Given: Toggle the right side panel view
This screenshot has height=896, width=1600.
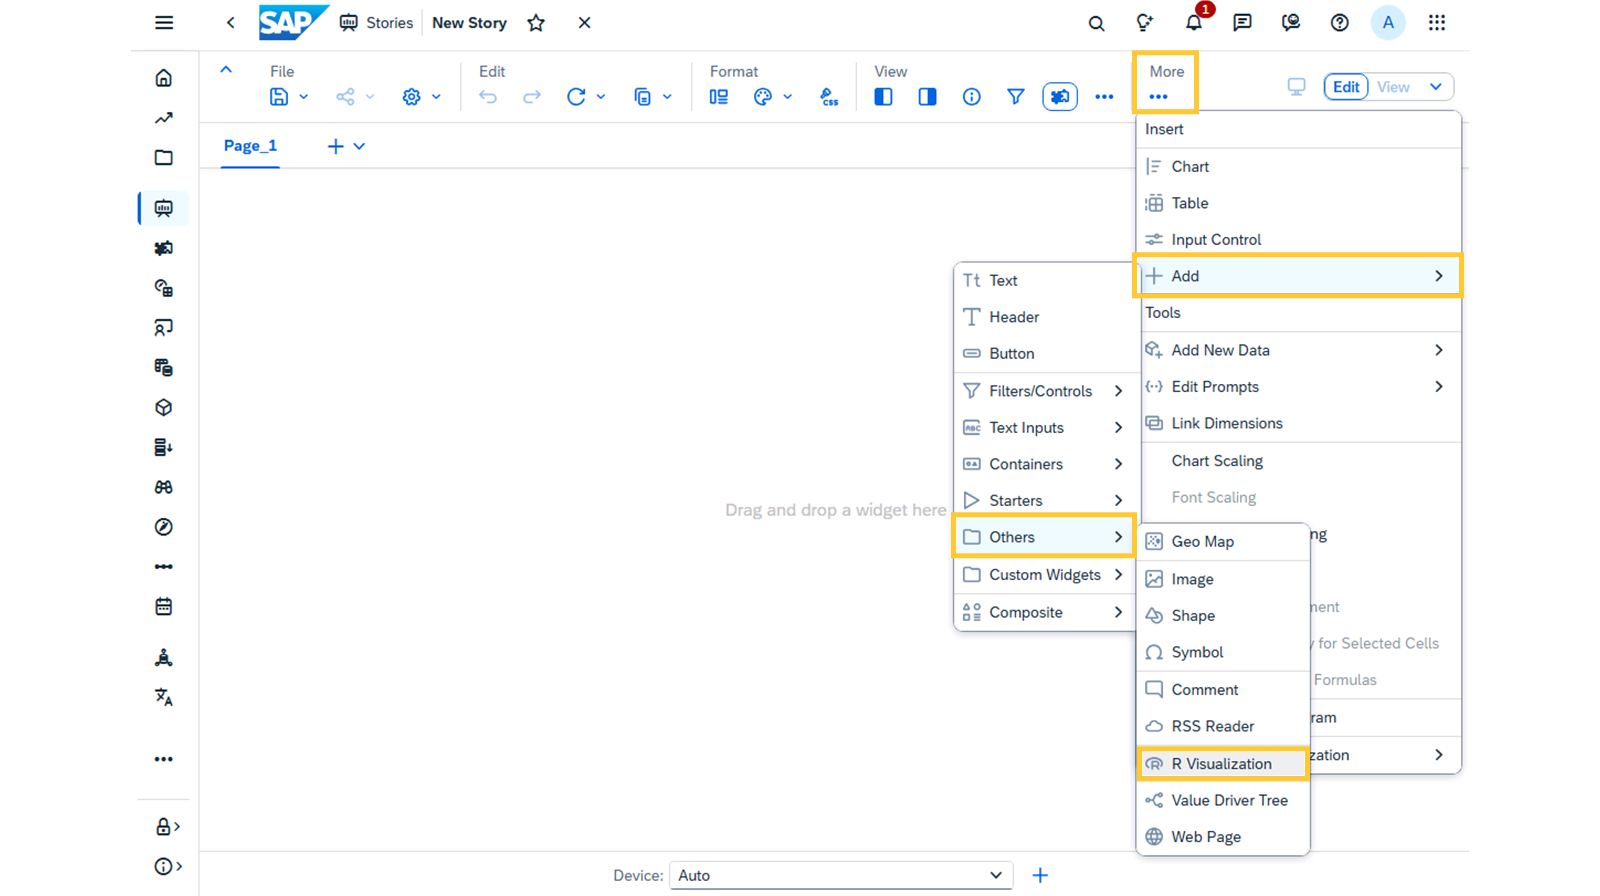Looking at the screenshot, I should 927,97.
